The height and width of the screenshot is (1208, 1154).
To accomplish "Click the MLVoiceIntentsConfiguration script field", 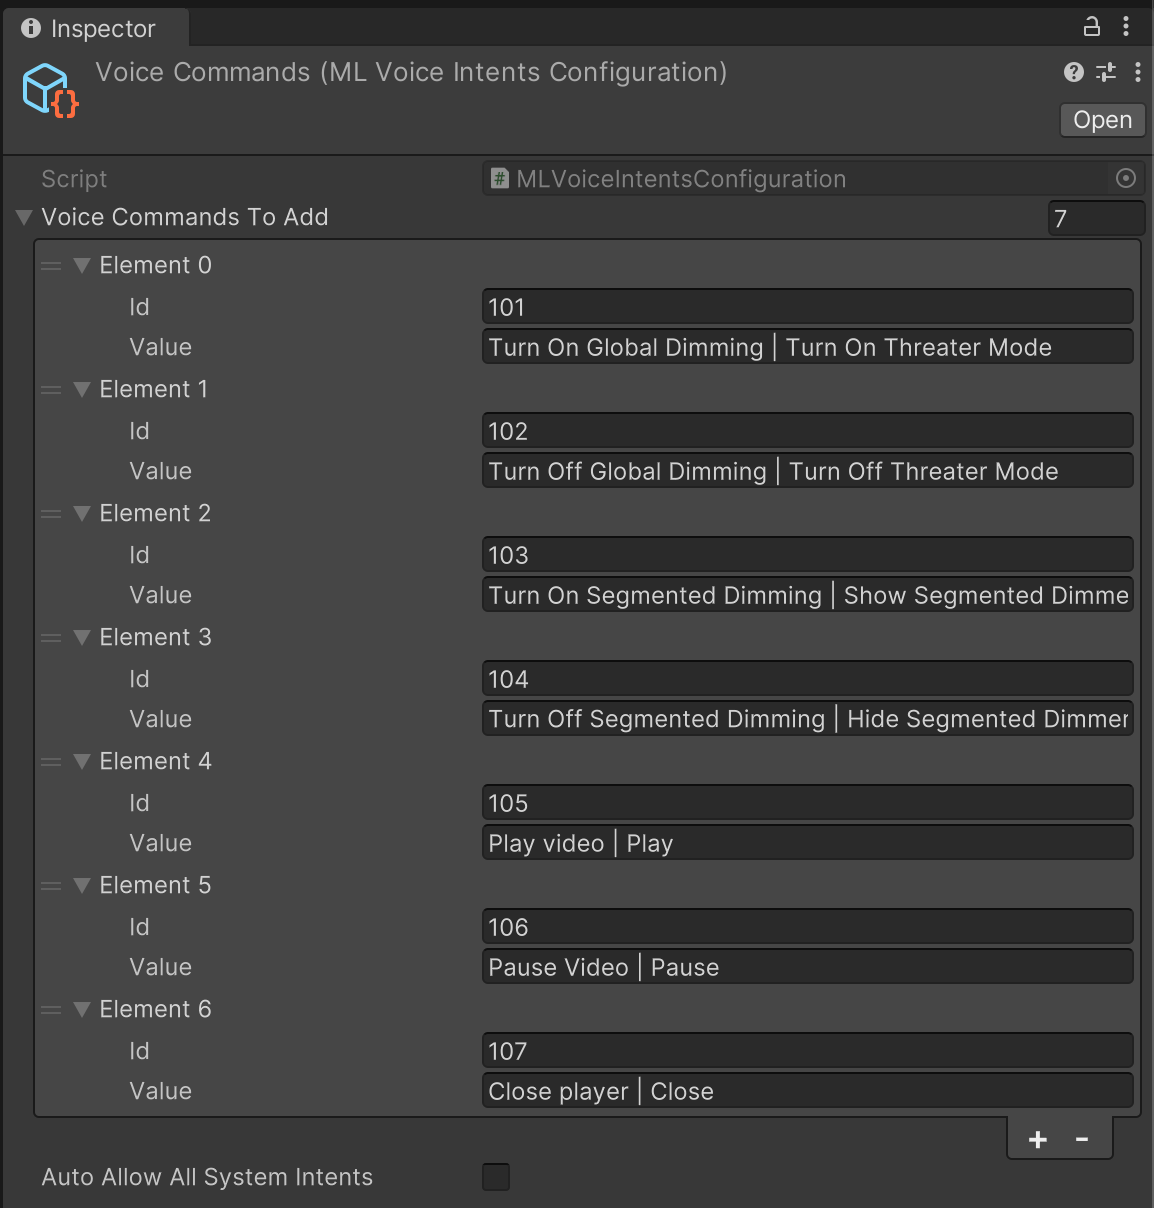I will coord(800,179).
